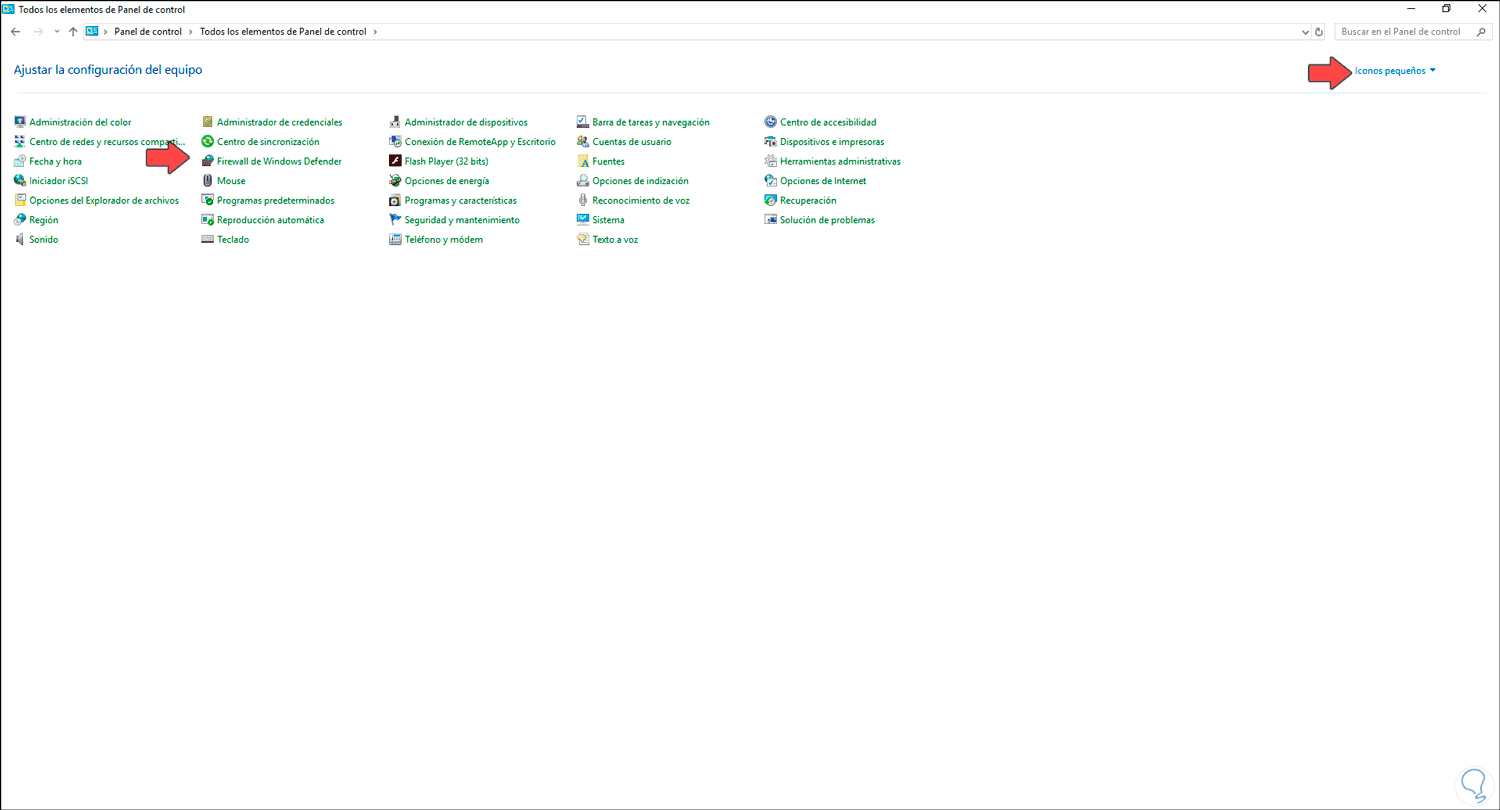The height and width of the screenshot is (810, 1500).
Task: Open the Administrador de dispositivos icon
Action: (x=396, y=122)
